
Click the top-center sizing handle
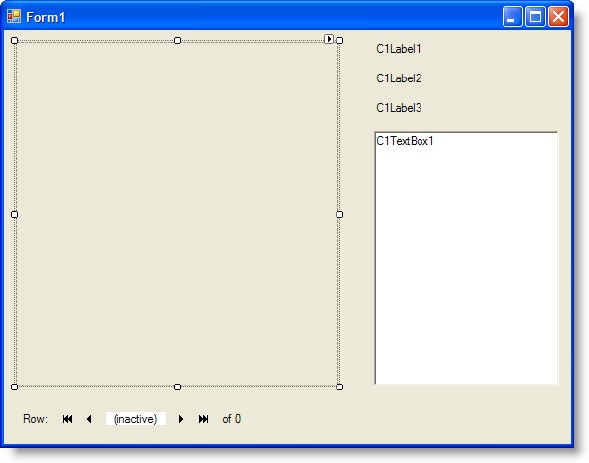tap(177, 40)
